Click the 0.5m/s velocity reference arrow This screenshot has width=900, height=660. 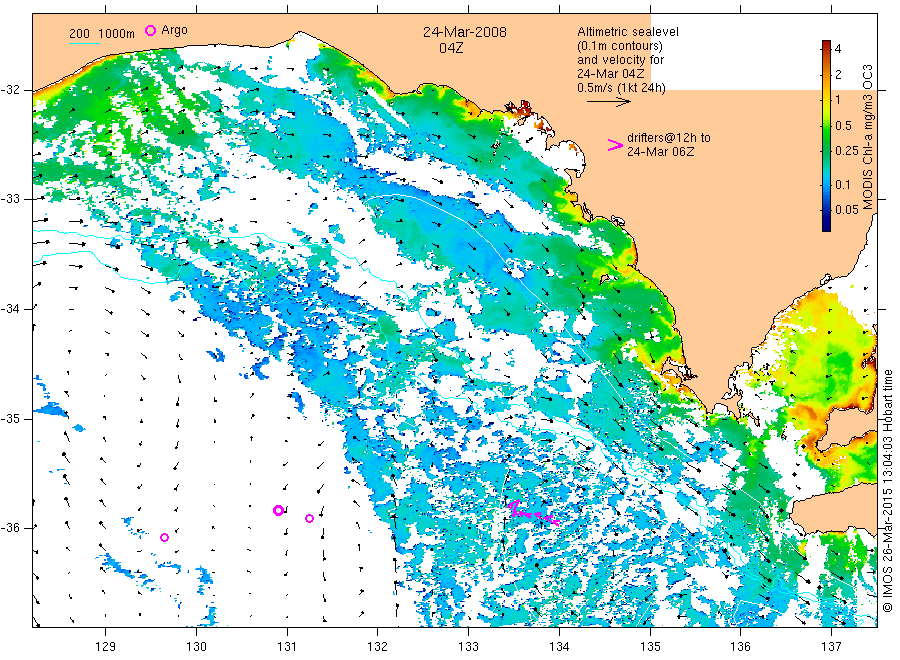pos(608,102)
